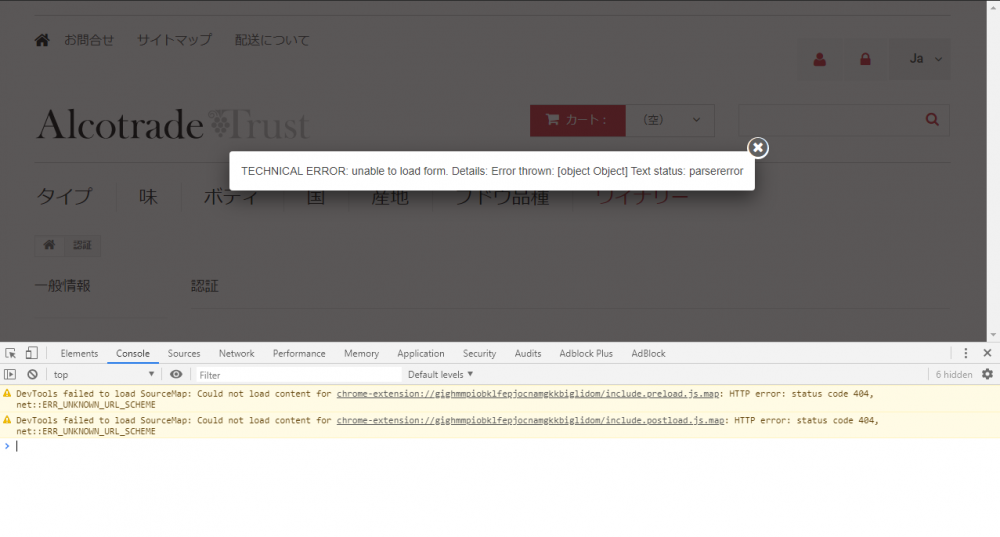The width and height of the screenshot is (1000, 537).
Task: Open the DevTools three-dot customize menu
Action: 966,353
